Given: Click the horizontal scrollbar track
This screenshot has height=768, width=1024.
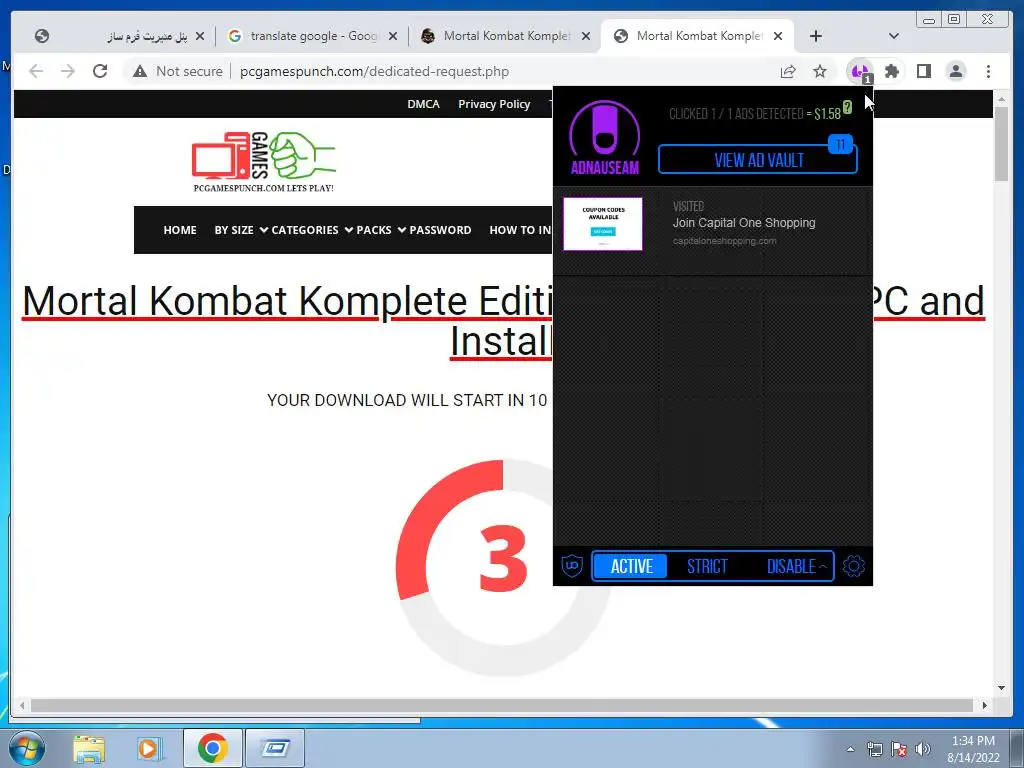Looking at the screenshot, I should click(502, 705).
